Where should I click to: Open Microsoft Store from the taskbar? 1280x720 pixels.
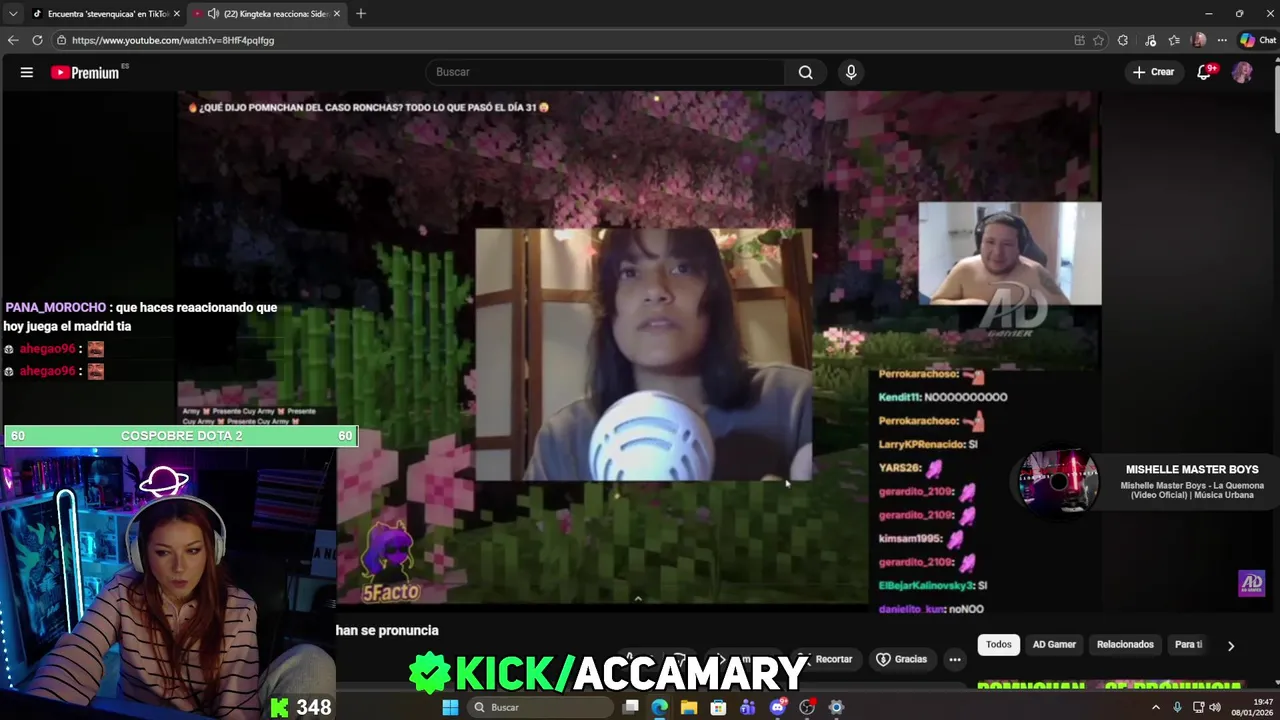tap(718, 707)
